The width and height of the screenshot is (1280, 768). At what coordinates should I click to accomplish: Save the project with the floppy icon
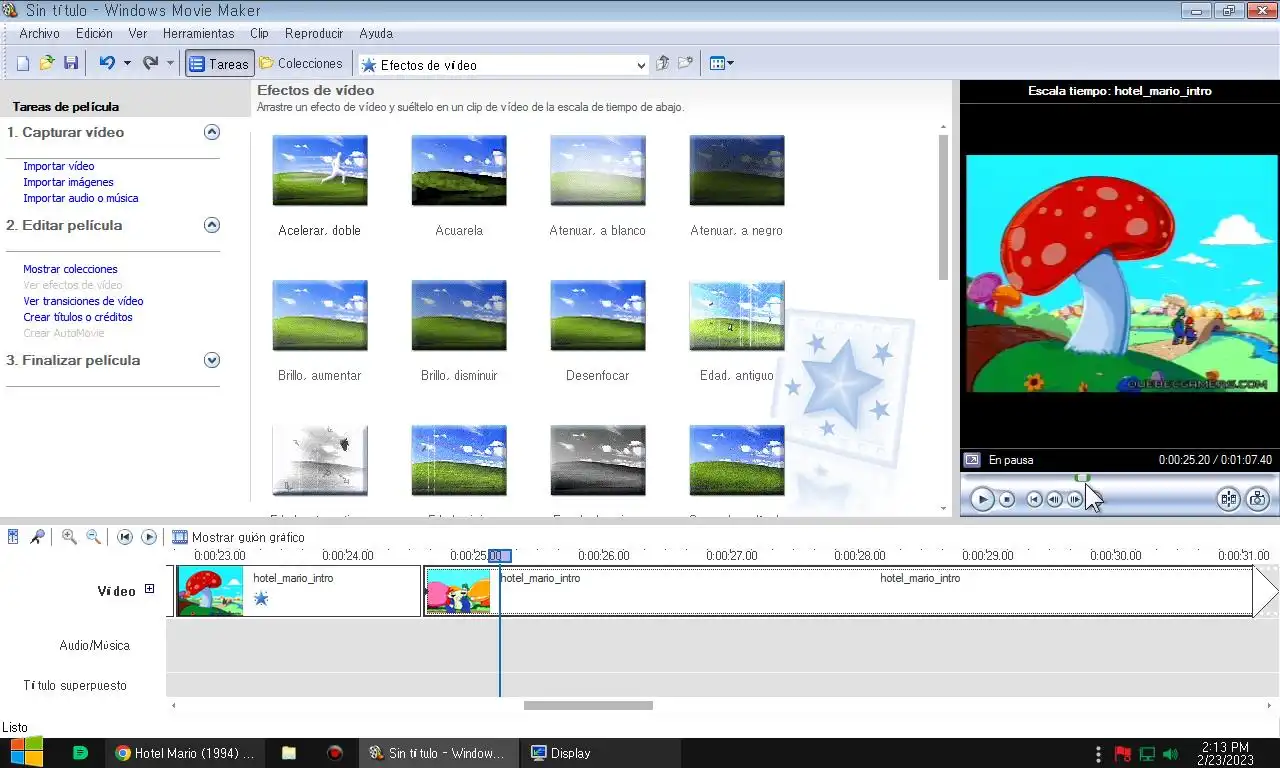click(x=71, y=63)
